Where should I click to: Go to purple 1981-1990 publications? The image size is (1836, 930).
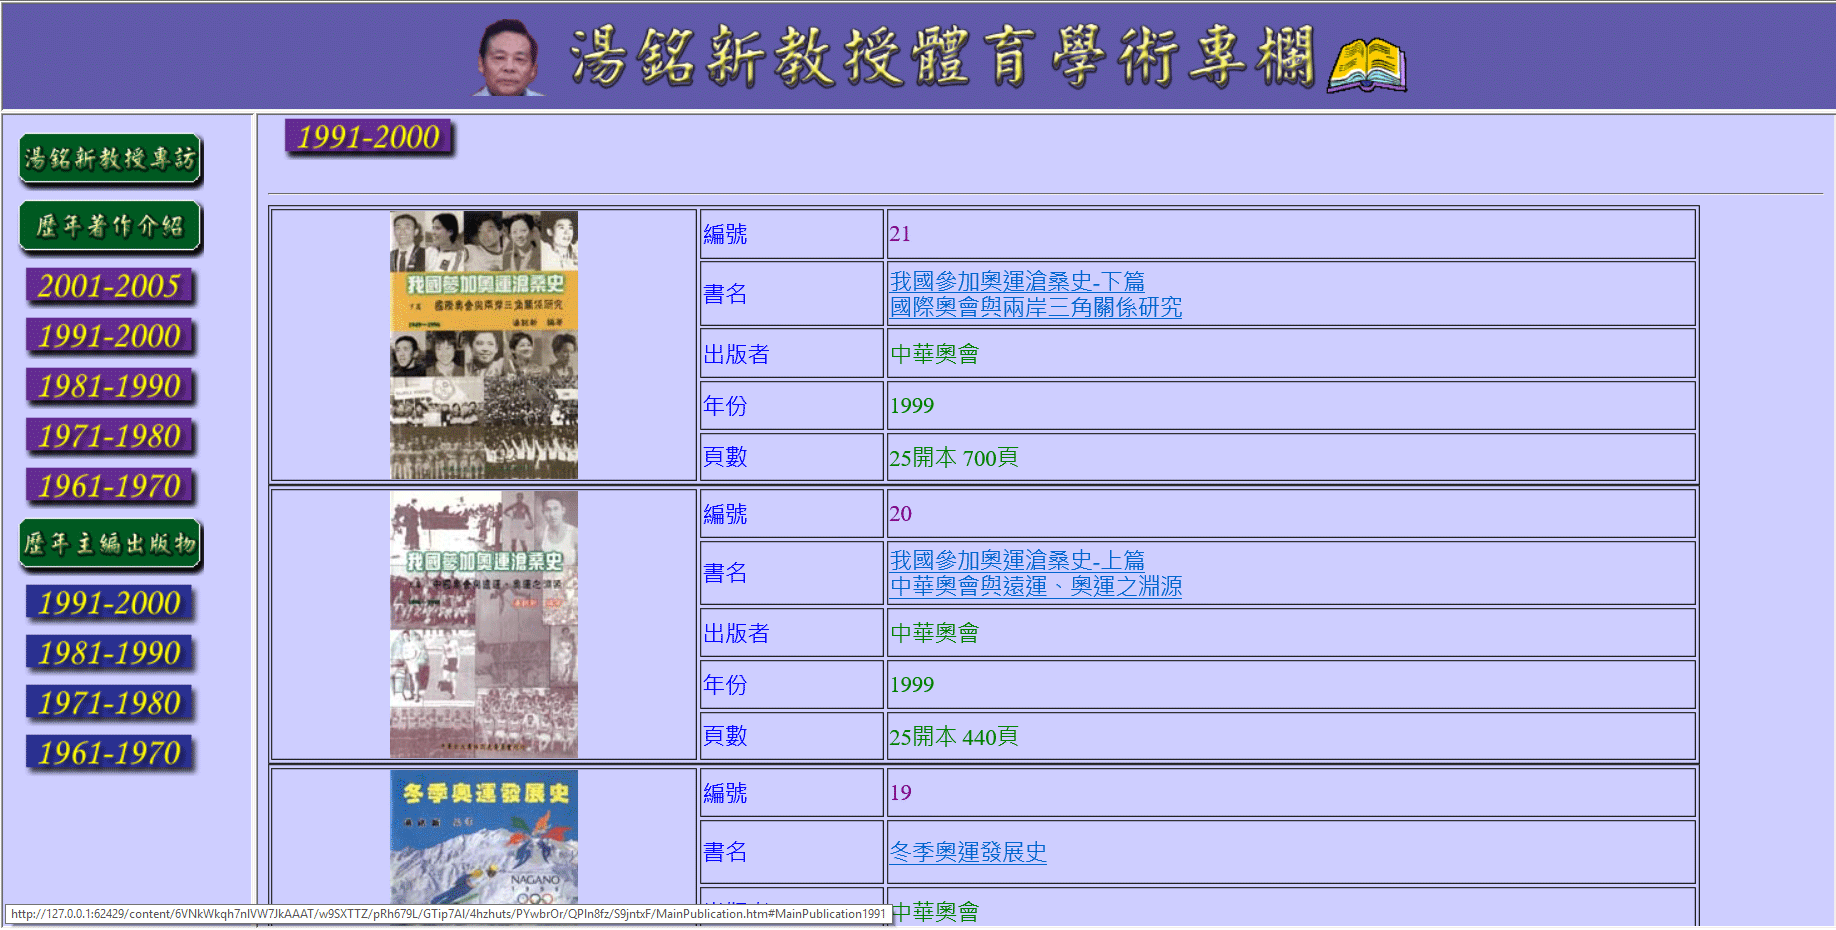tap(110, 387)
